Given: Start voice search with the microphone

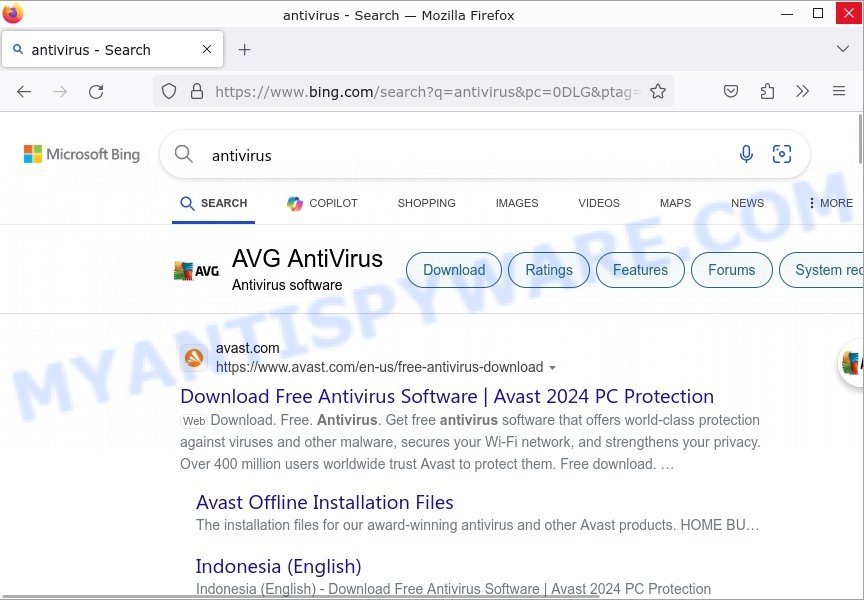Looking at the screenshot, I should (746, 154).
